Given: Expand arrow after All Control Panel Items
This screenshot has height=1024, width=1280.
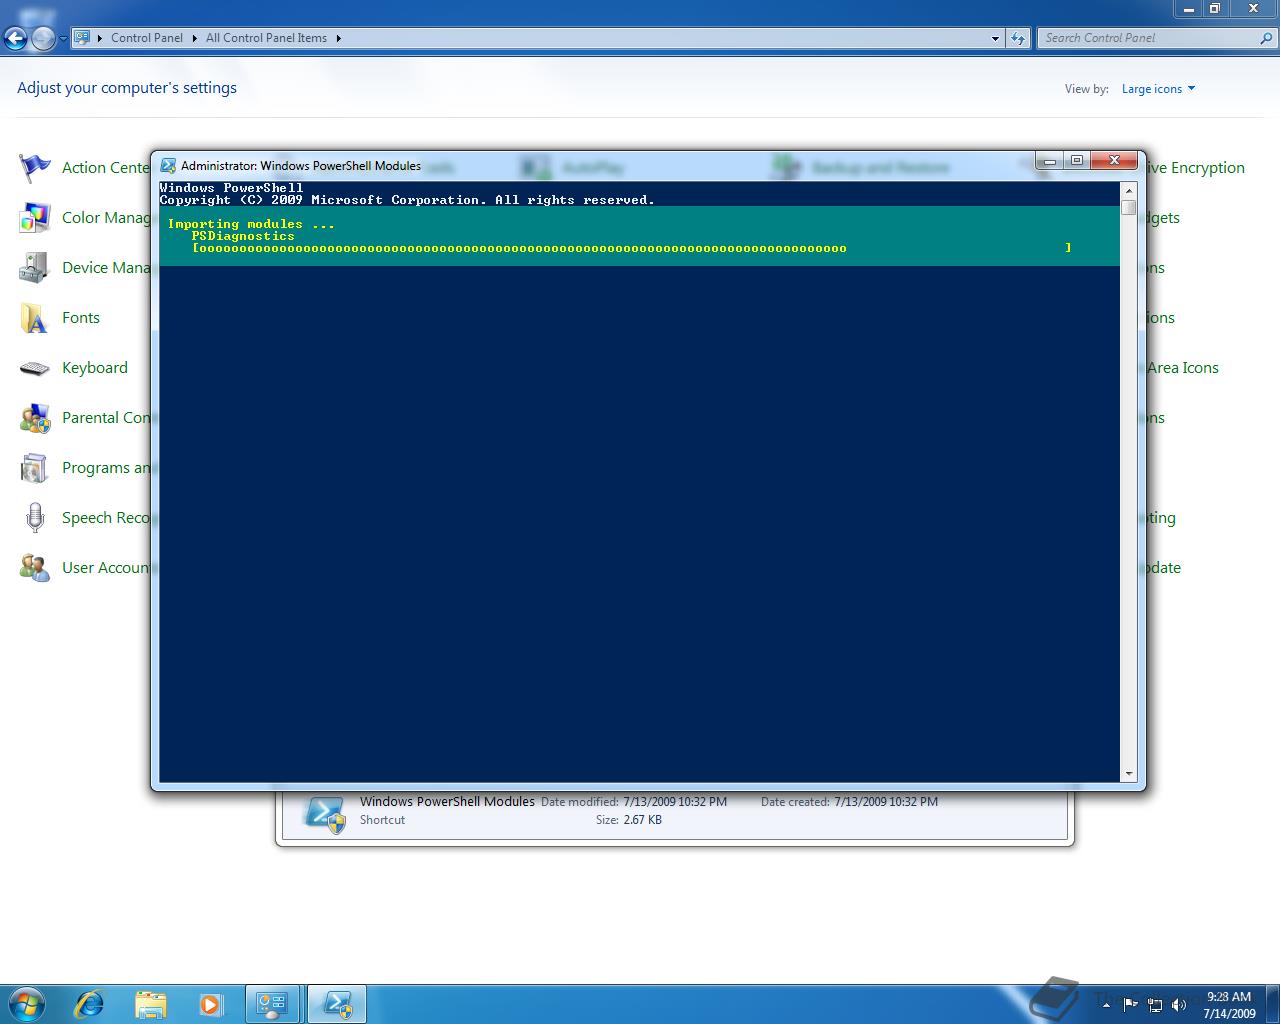Looking at the screenshot, I should (338, 38).
